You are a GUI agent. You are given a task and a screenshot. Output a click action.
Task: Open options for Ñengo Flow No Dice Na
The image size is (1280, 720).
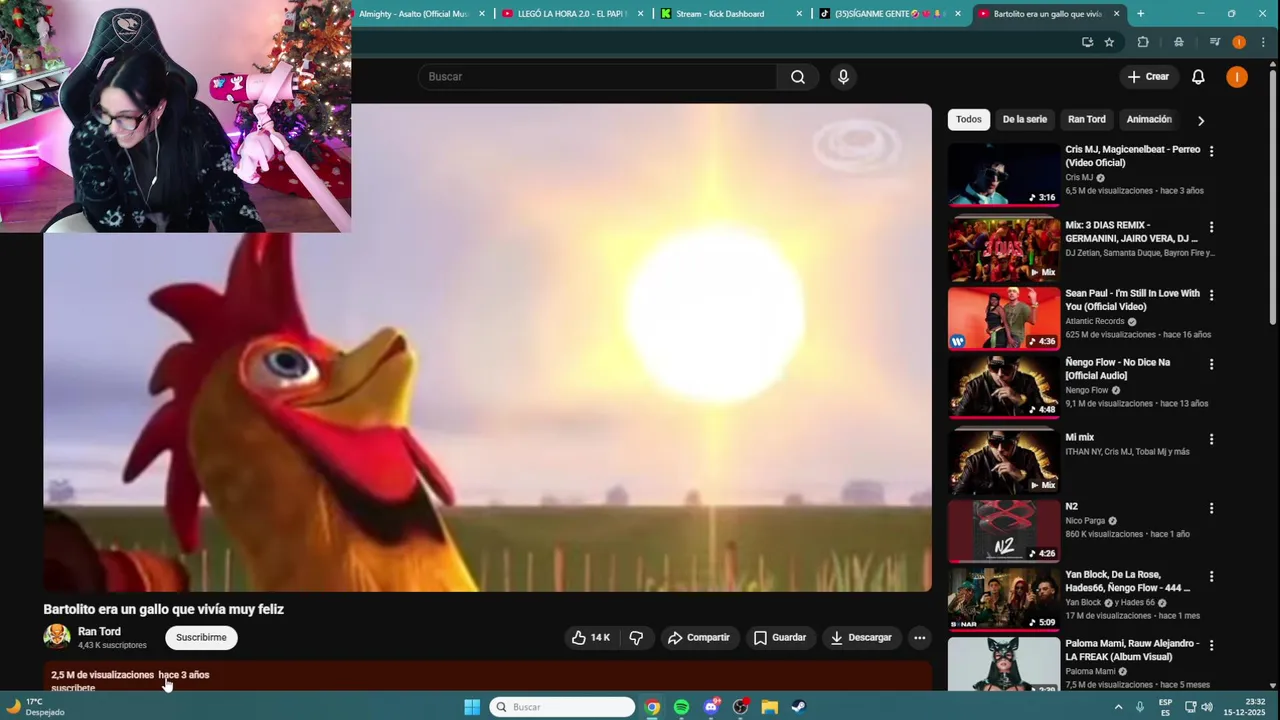click(x=1211, y=364)
